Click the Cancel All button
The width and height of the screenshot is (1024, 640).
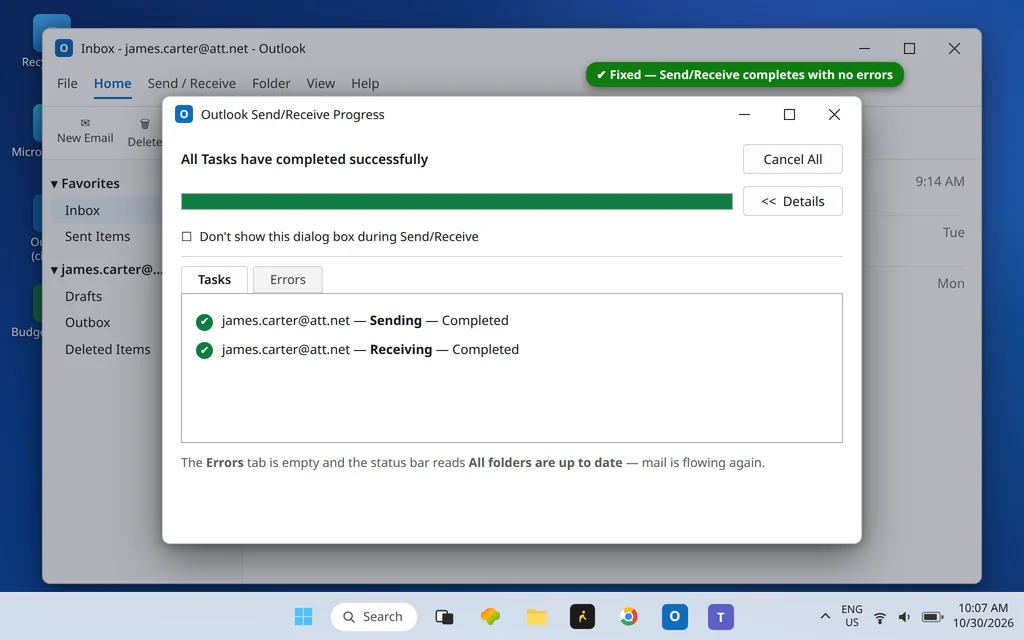click(x=793, y=159)
